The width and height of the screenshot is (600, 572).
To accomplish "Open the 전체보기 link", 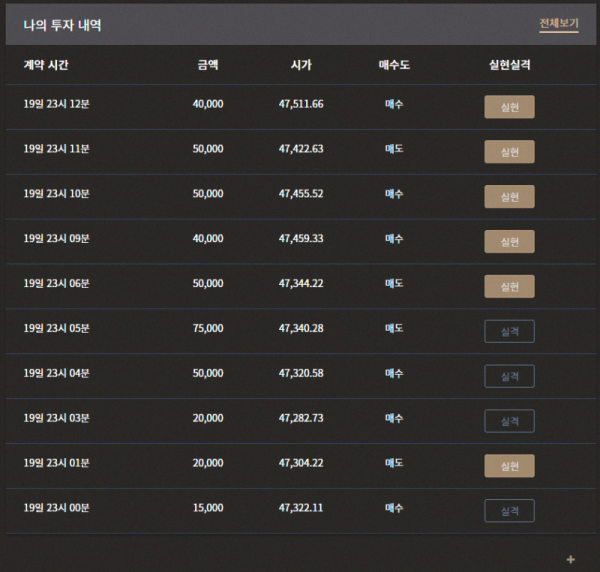I will pyautogui.click(x=559, y=24).
